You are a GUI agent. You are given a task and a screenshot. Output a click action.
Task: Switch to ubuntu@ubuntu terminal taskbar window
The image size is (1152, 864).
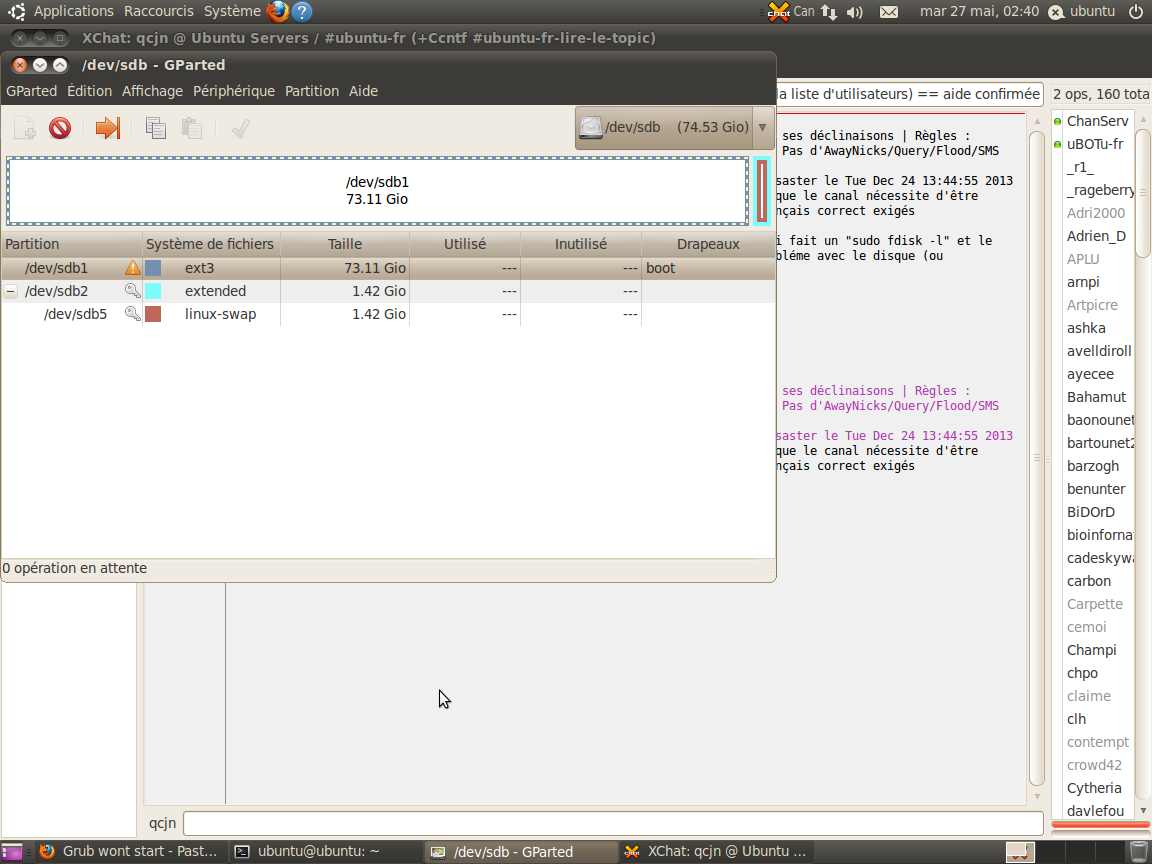[325, 852]
